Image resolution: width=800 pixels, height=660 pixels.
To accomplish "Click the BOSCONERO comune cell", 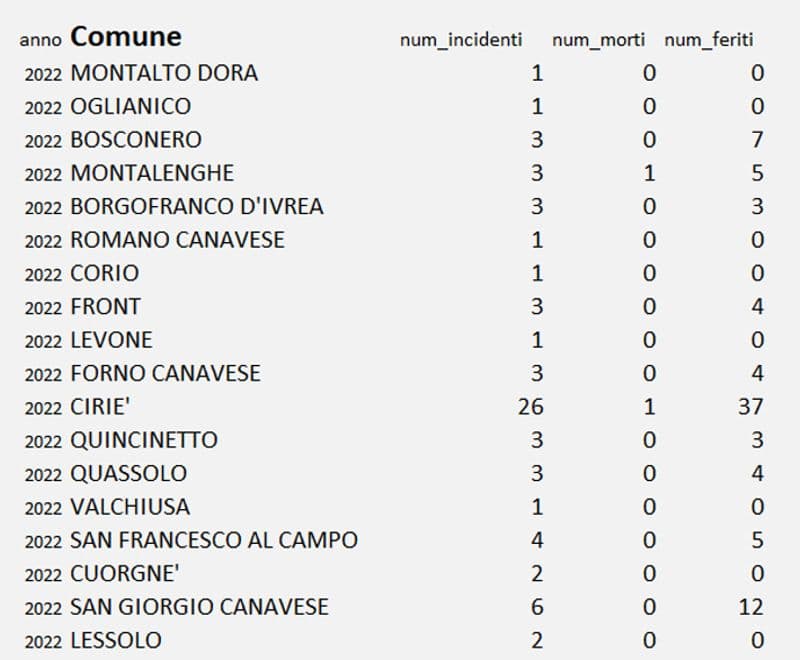I will coord(136,140).
